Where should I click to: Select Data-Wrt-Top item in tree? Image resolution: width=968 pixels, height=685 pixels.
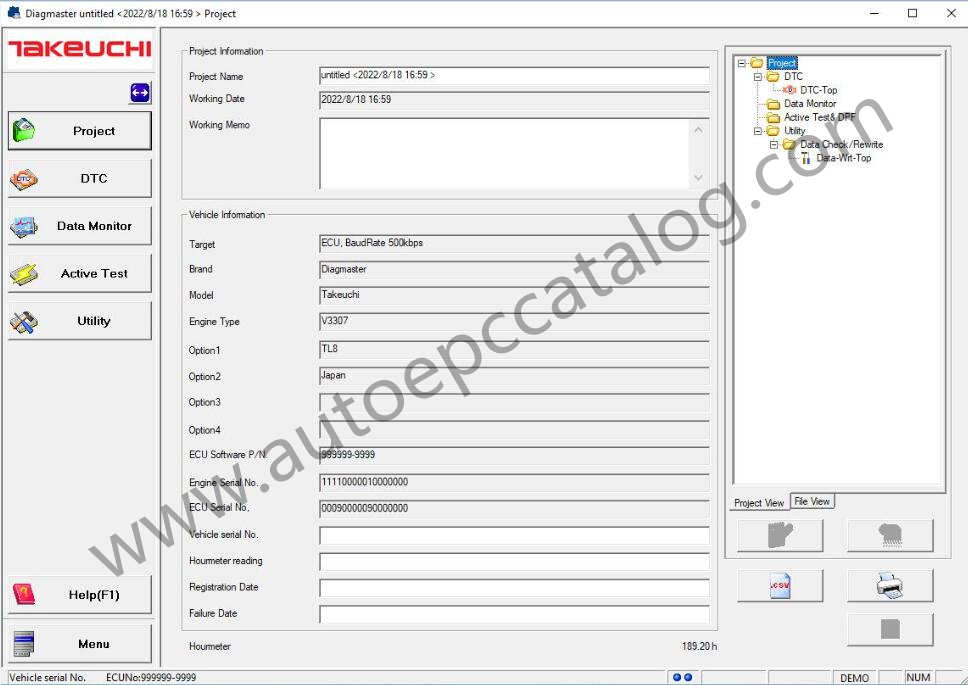click(843, 158)
